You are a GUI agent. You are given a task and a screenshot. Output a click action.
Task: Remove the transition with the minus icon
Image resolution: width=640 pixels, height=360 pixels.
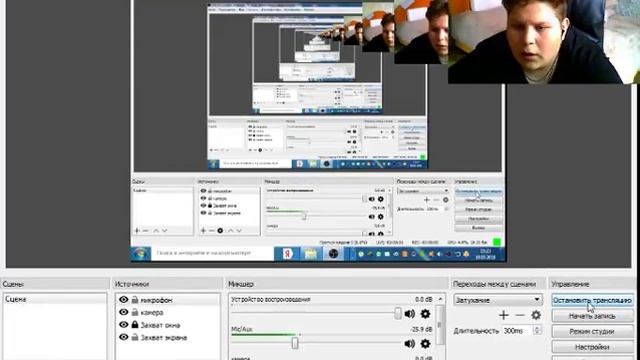pos(520,315)
